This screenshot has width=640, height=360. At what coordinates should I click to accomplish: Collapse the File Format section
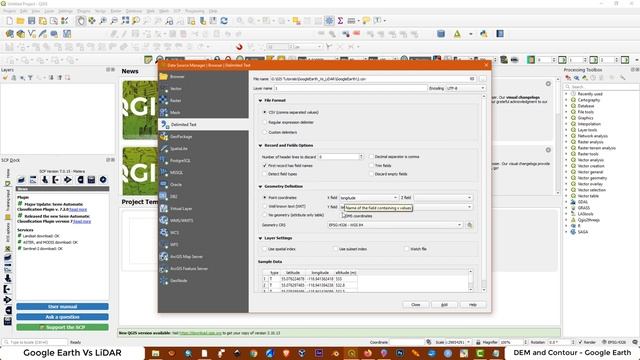coord(260,100)
